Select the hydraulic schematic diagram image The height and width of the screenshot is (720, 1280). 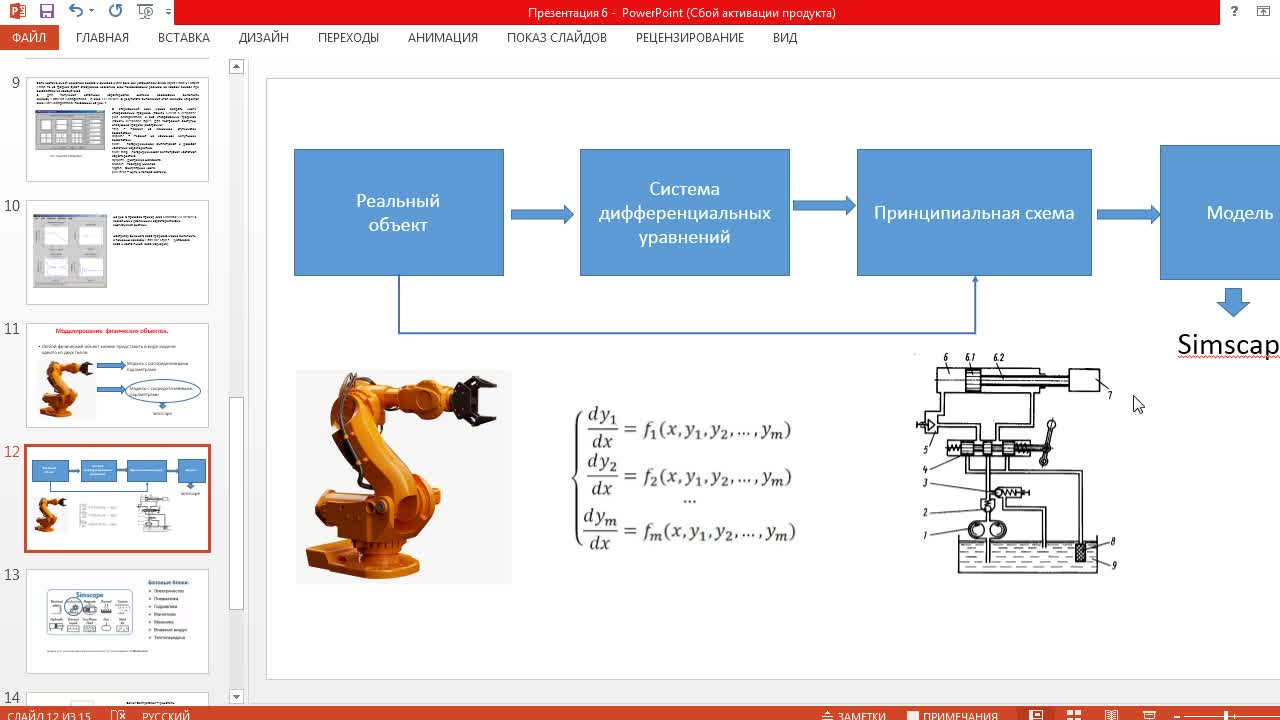point(1018,464)
